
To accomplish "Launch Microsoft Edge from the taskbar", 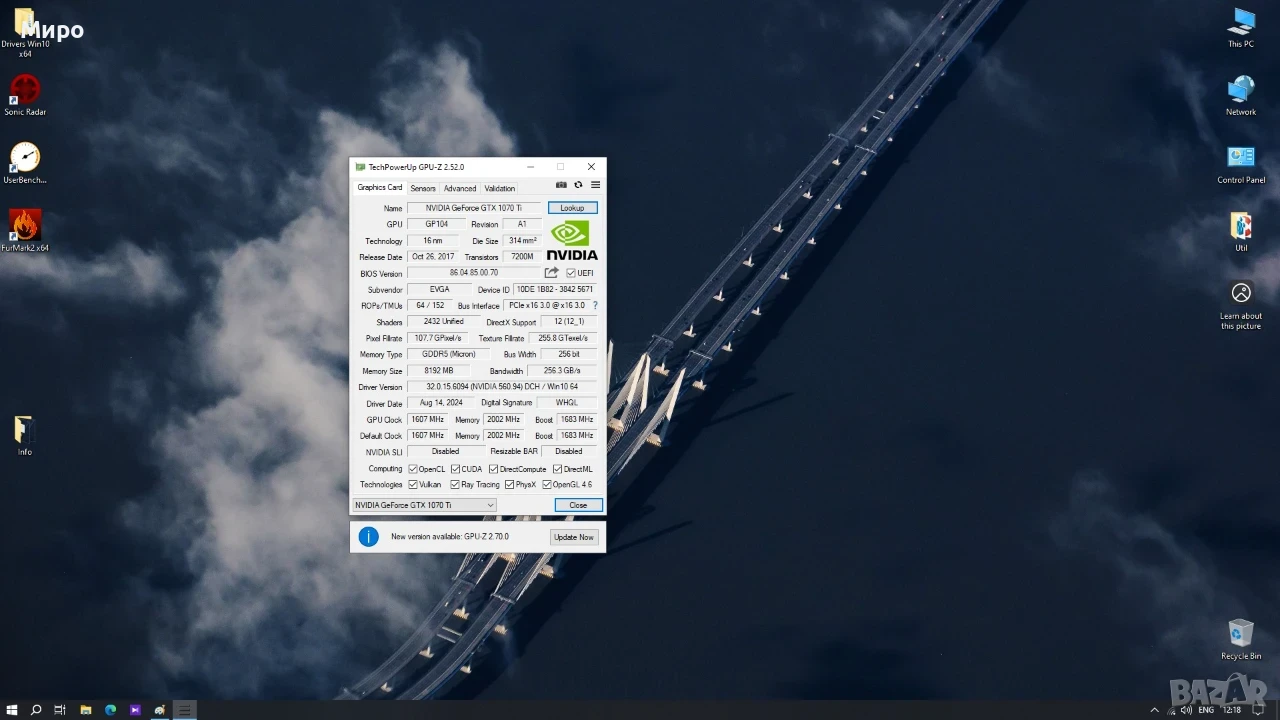I will pyautogui.click(x=111, y=710).
